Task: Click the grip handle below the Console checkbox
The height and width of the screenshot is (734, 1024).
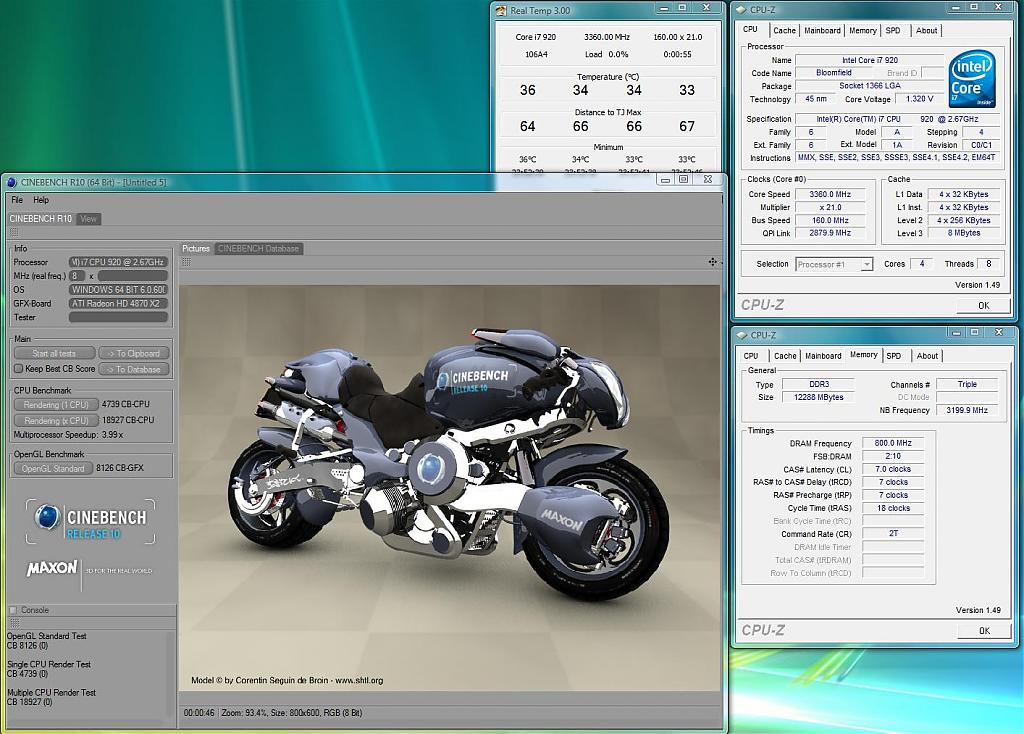Action: pyautogui.click(x=14, y=622)
